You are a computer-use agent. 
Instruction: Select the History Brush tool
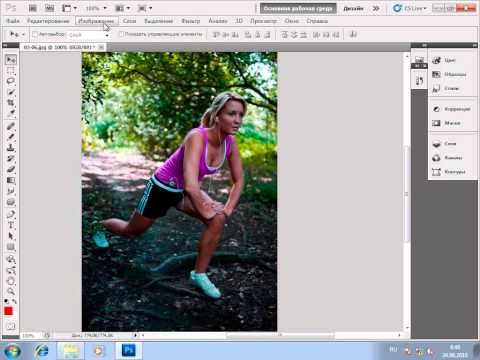[11, 158]
